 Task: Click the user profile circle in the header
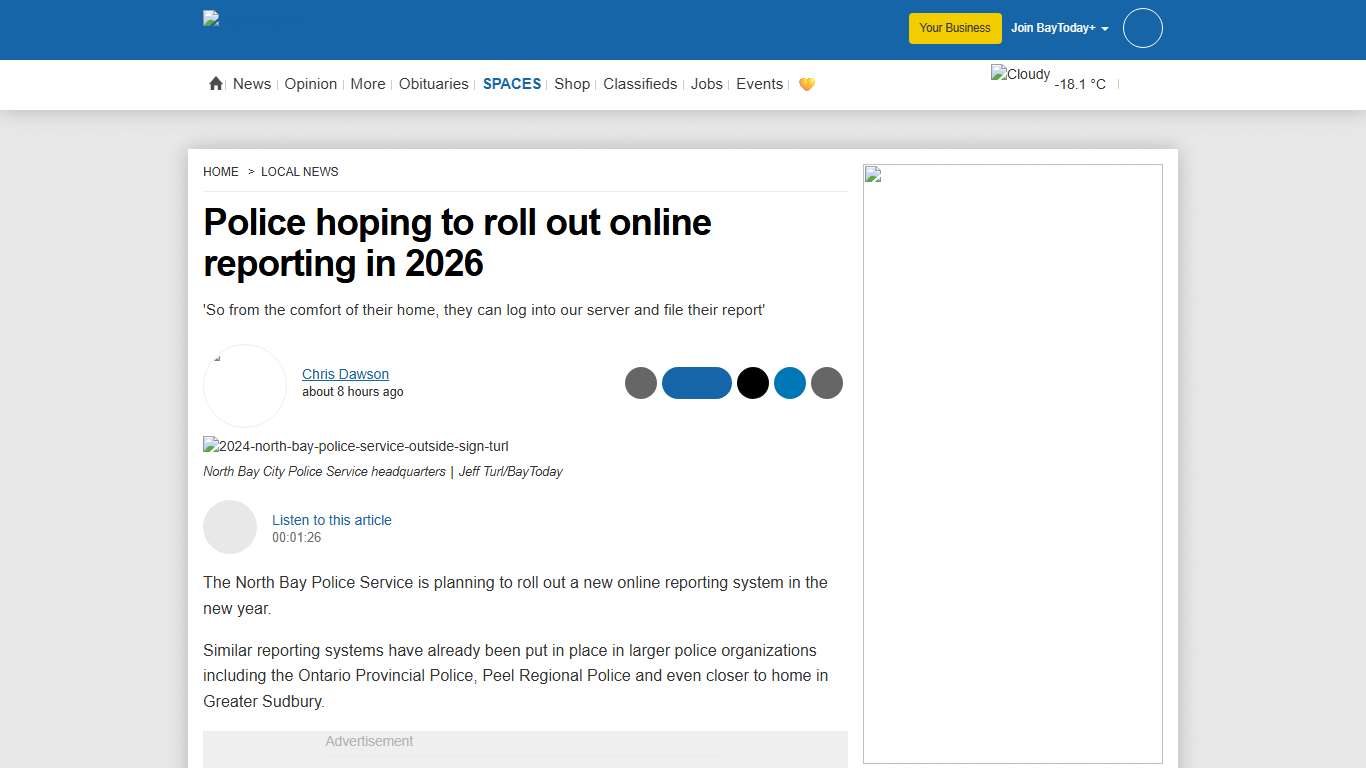1142,28
